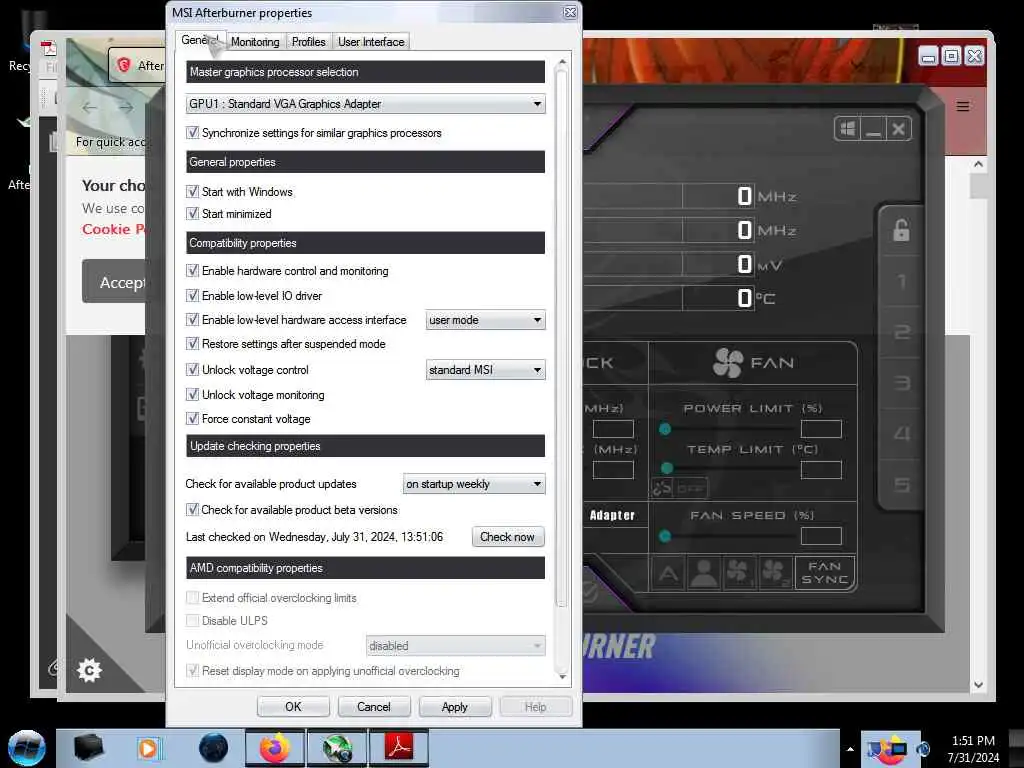The width and height of the screenshot is (1024, 768).
Task: Switch to the Monitoring tab
Action: click(255, 42)
